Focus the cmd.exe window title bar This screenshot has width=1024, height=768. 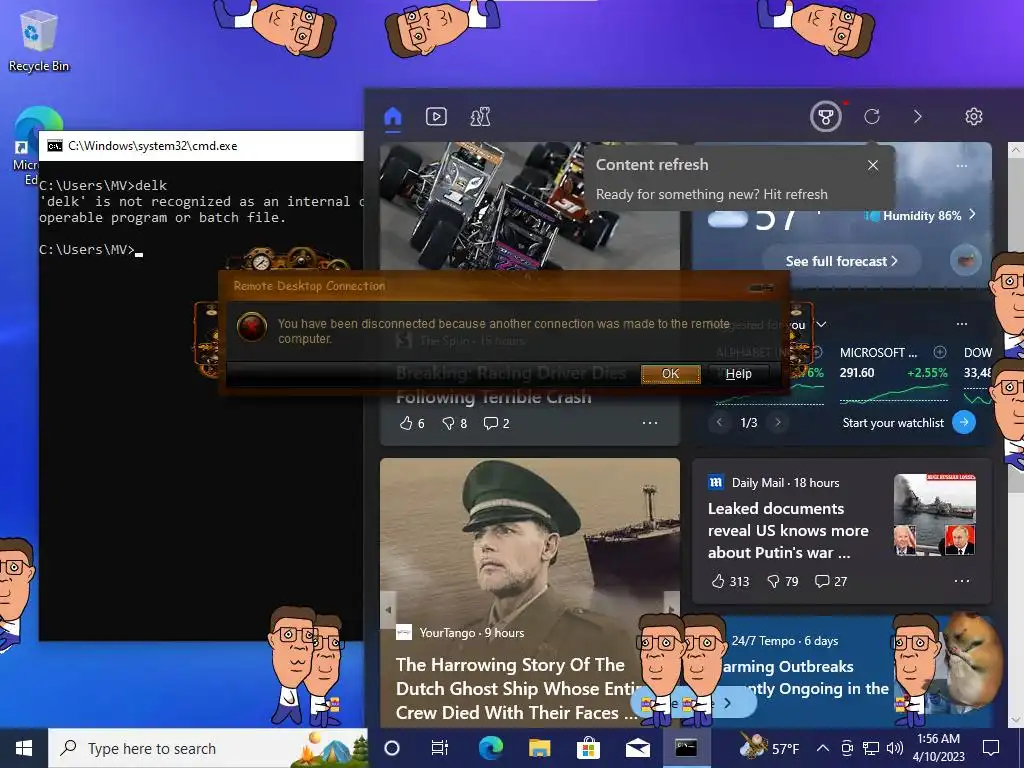coord(201,146)
